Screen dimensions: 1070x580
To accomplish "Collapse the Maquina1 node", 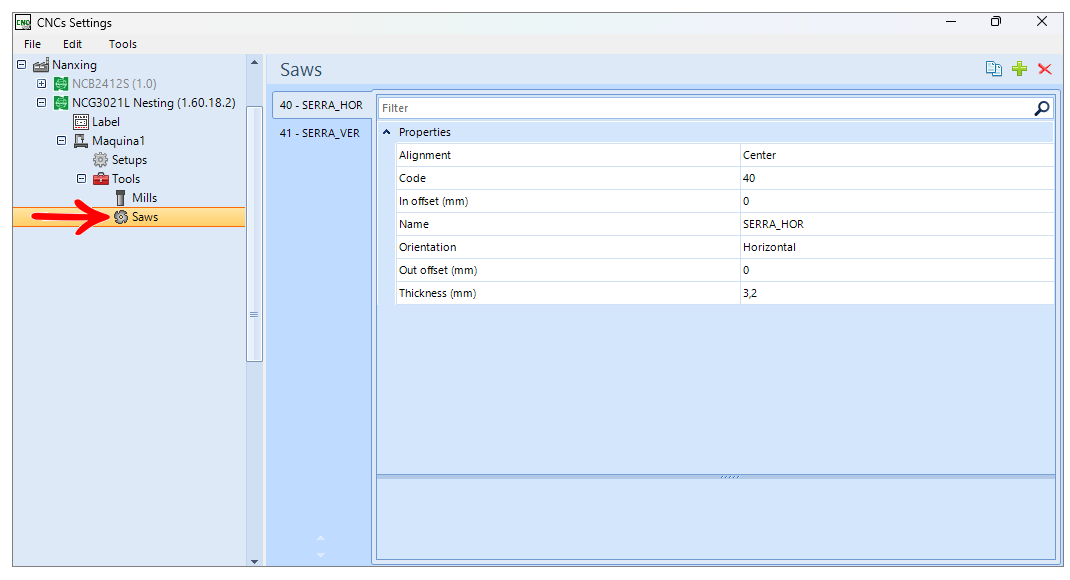I will click(61, 141).
